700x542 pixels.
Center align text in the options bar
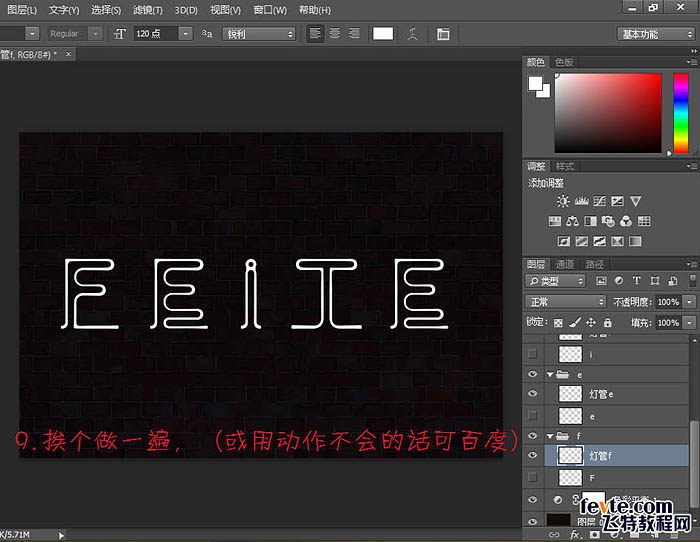(335, 33)
